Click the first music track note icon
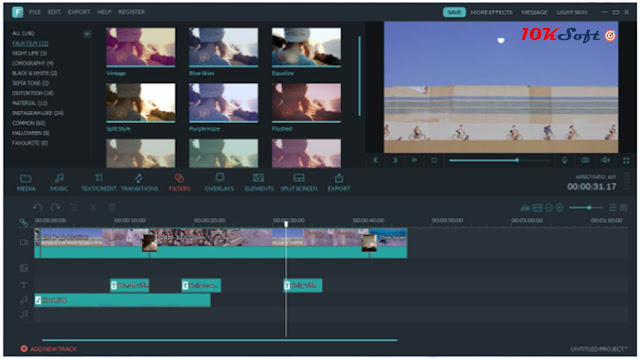 [x=24, y=300]
